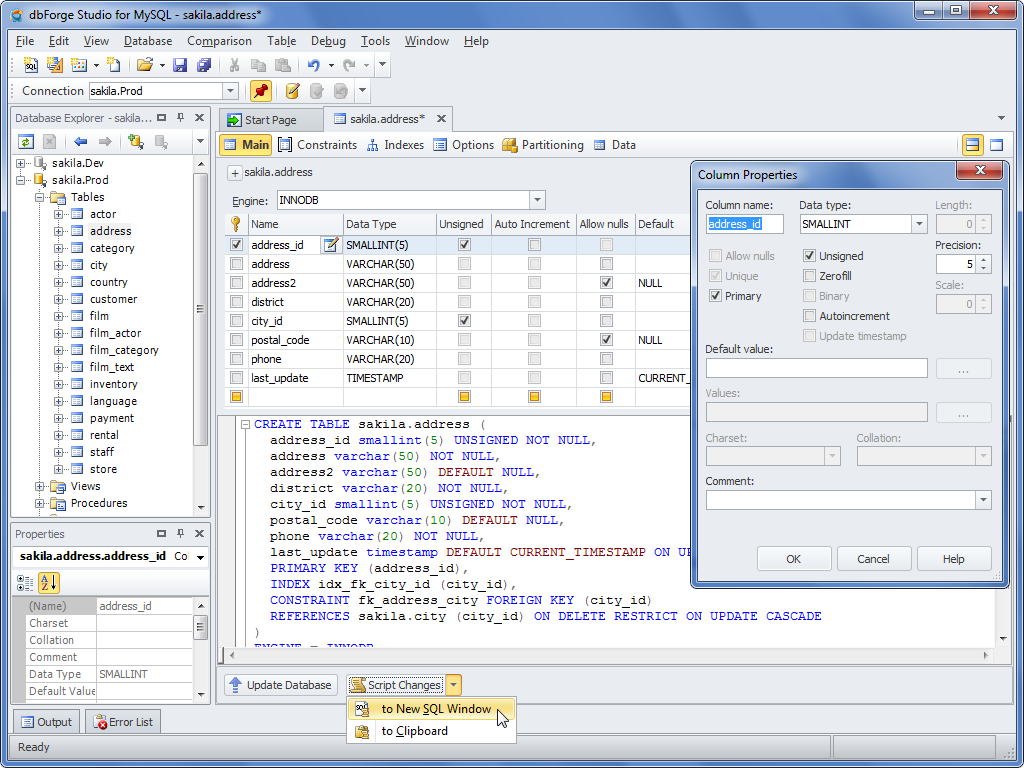1024x768 pixels.
Task: Click OK in Column Properties dialog
Action: coord(793,559)
